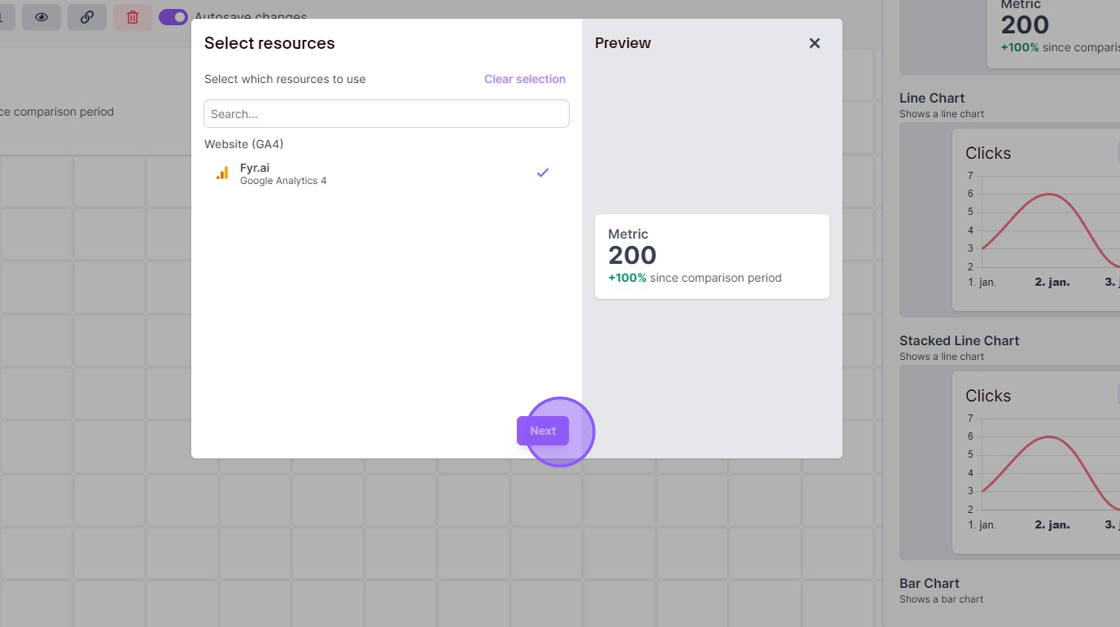Image resolution: width=1120 pixels, height=627 pixels.
Task: Focus the Search resources input field
Action: (x=386, y=114)
